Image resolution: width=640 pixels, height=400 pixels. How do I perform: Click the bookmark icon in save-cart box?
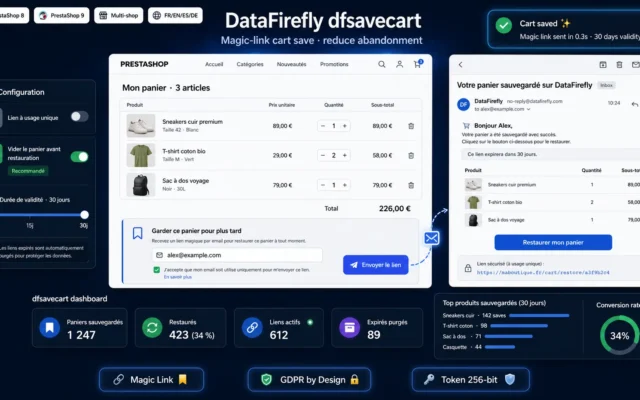pyautogui.click(x=138, y=233)
